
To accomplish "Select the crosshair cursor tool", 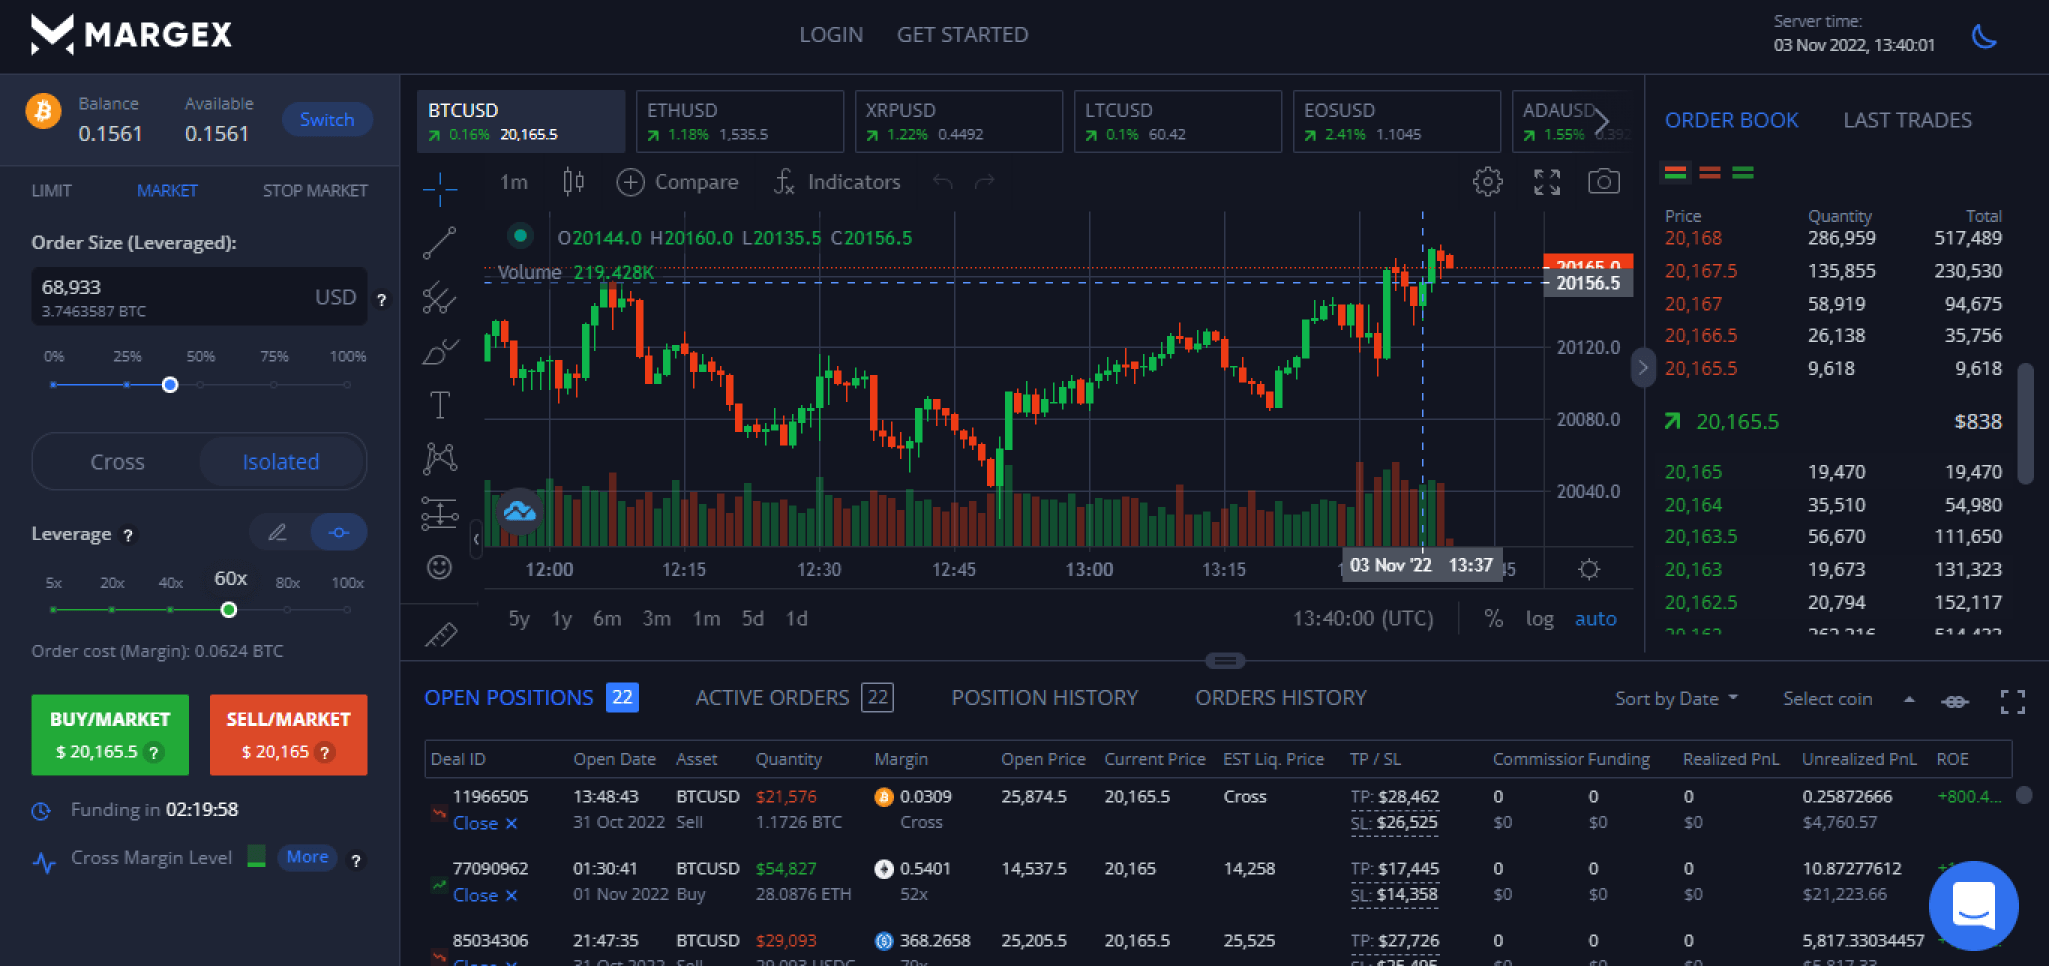I will [440, 188].
